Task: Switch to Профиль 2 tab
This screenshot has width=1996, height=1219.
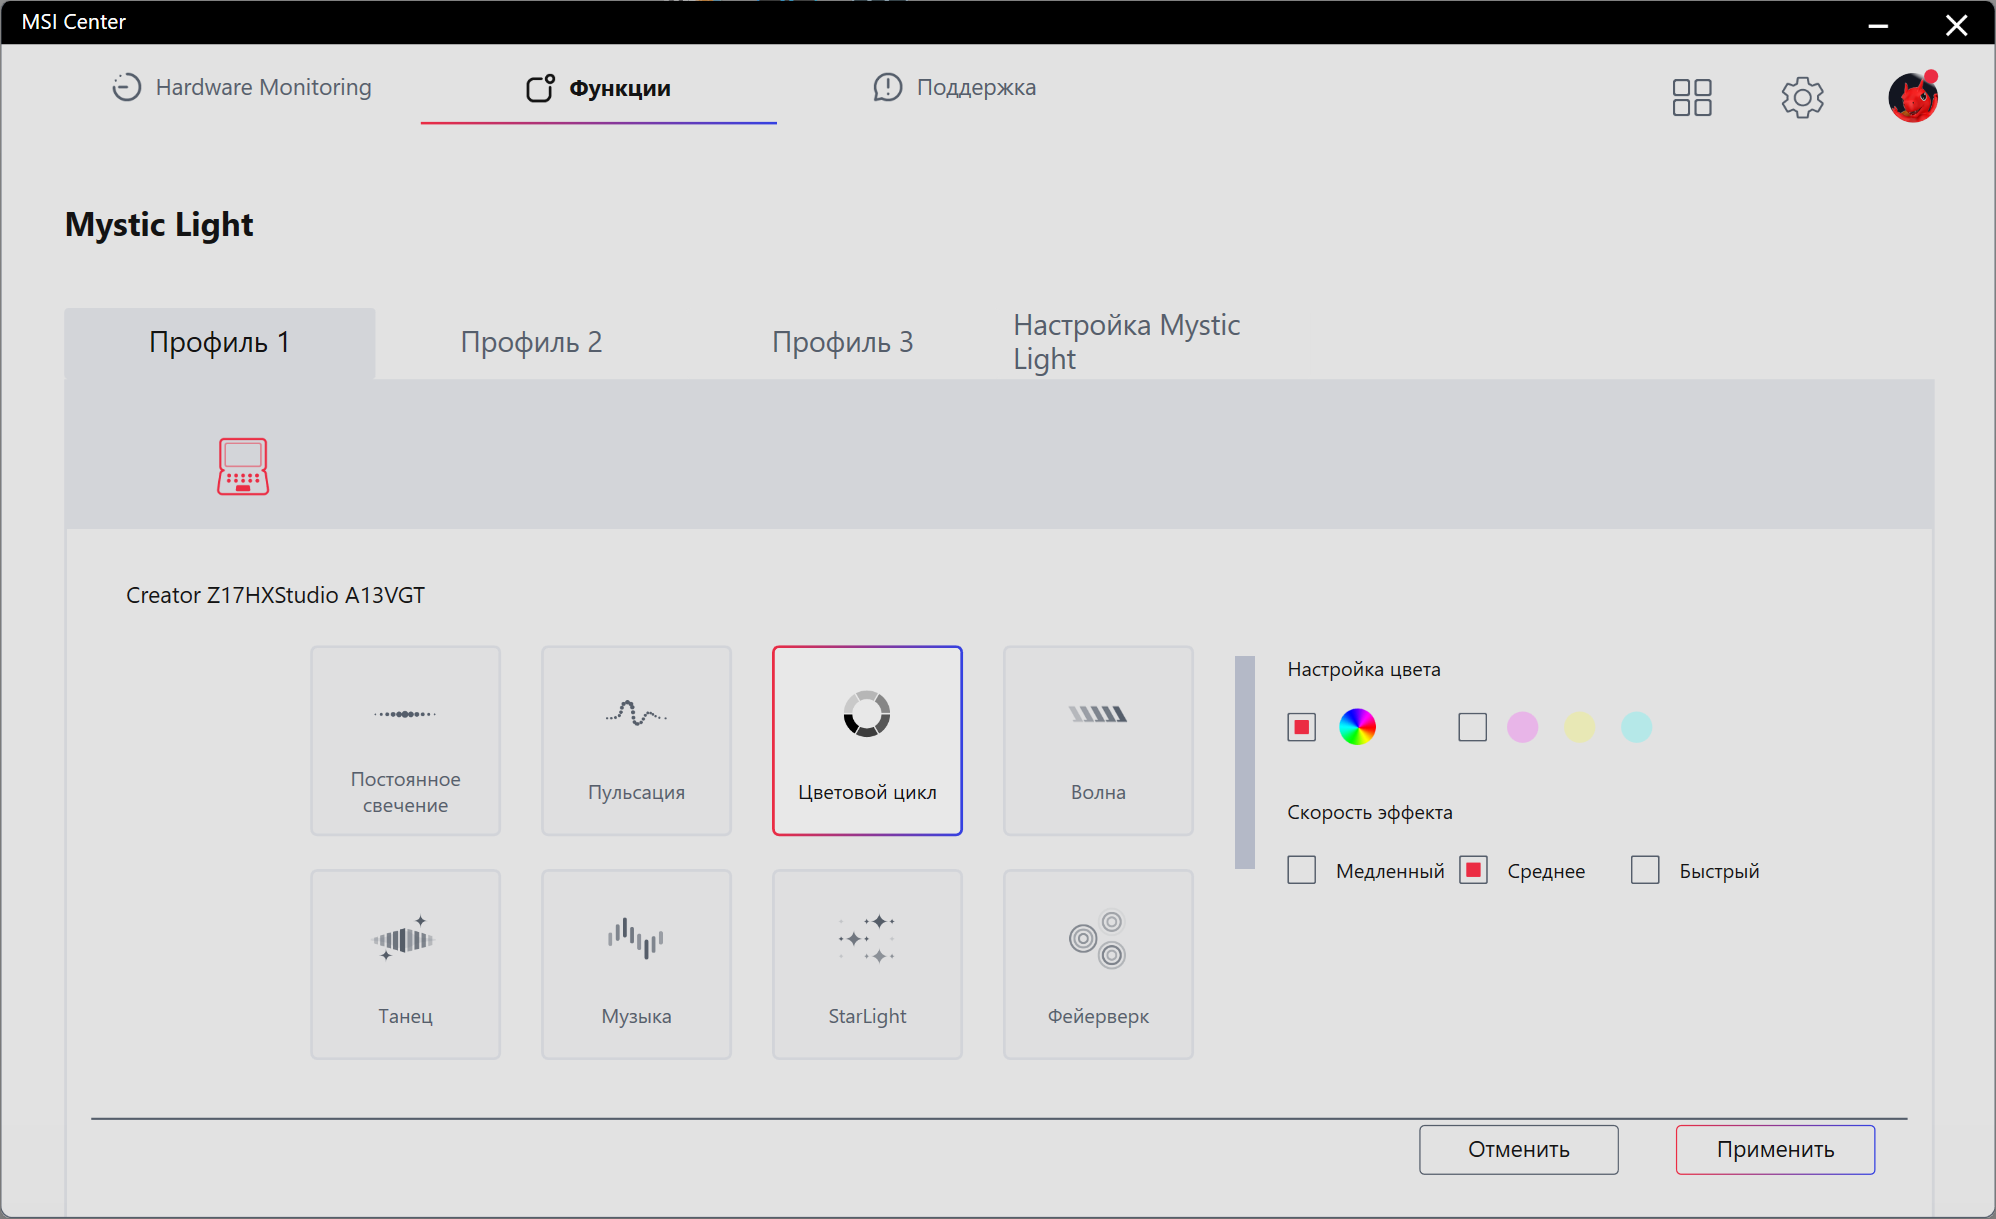Action: [x=531, y=342]
